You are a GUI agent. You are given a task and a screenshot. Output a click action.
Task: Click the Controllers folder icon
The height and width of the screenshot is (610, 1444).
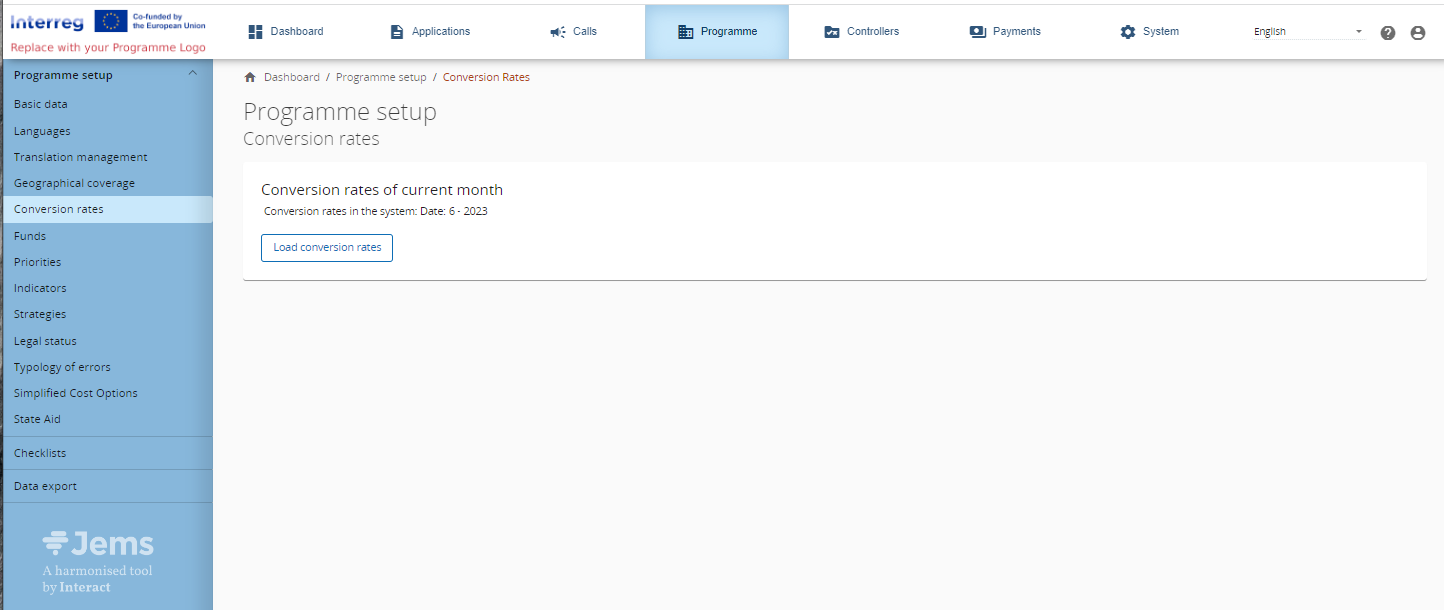pyautogui.click(x=832, y=32)
